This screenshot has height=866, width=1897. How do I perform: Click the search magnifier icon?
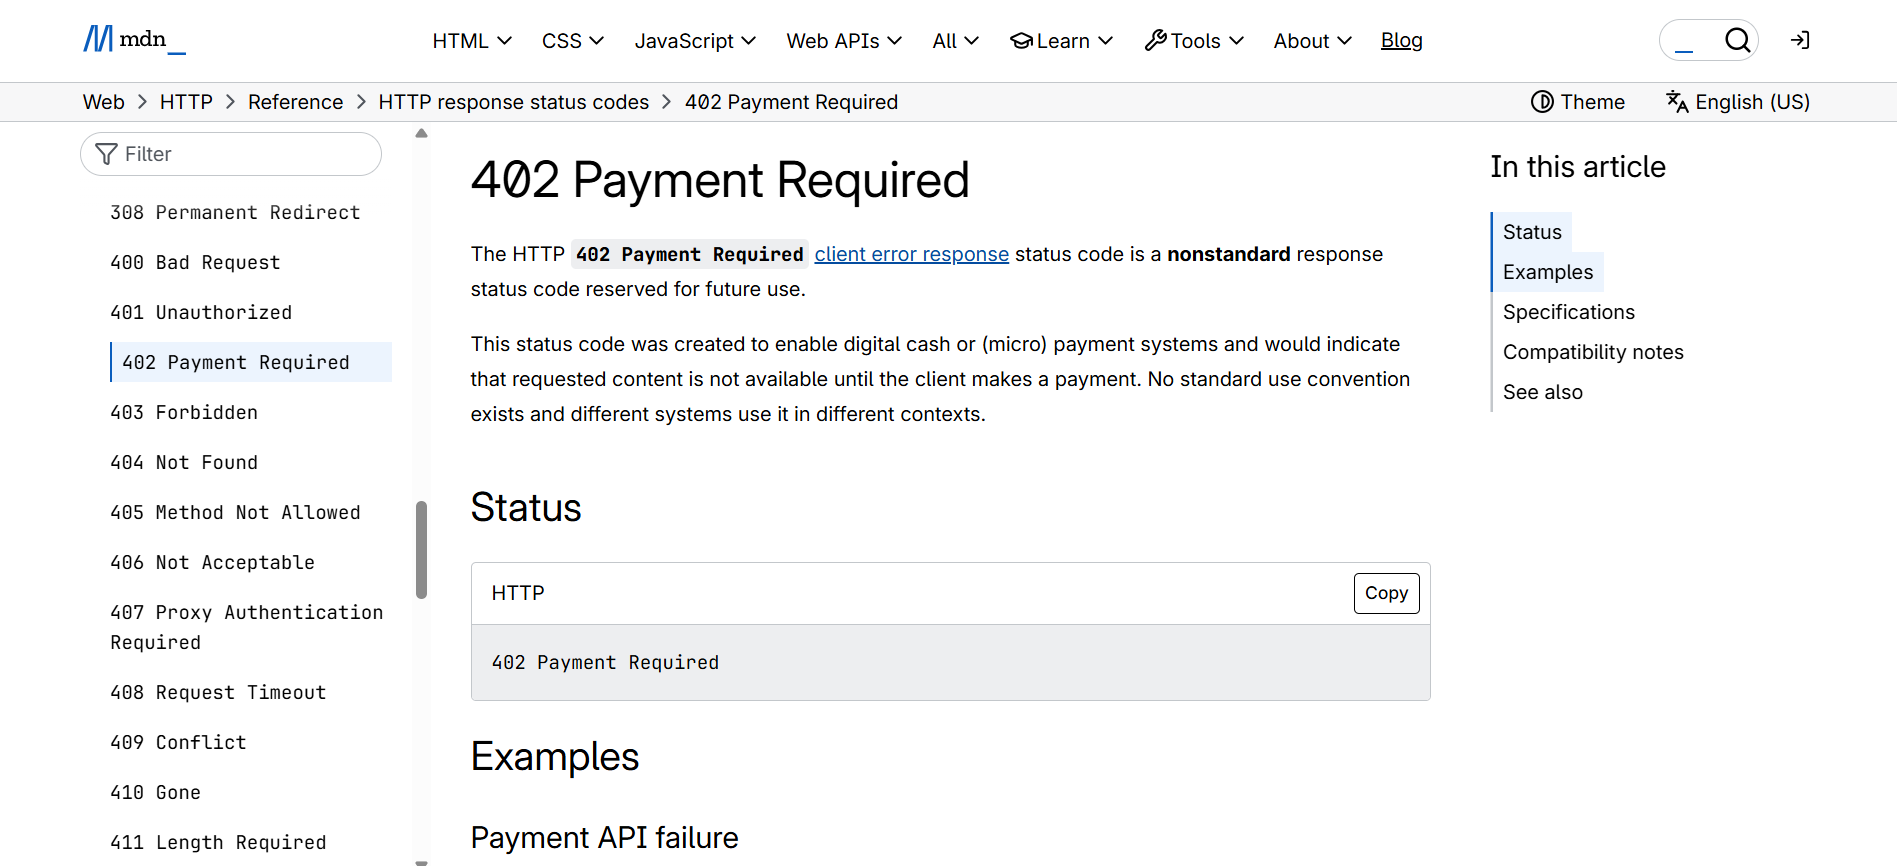[1738, 40]
